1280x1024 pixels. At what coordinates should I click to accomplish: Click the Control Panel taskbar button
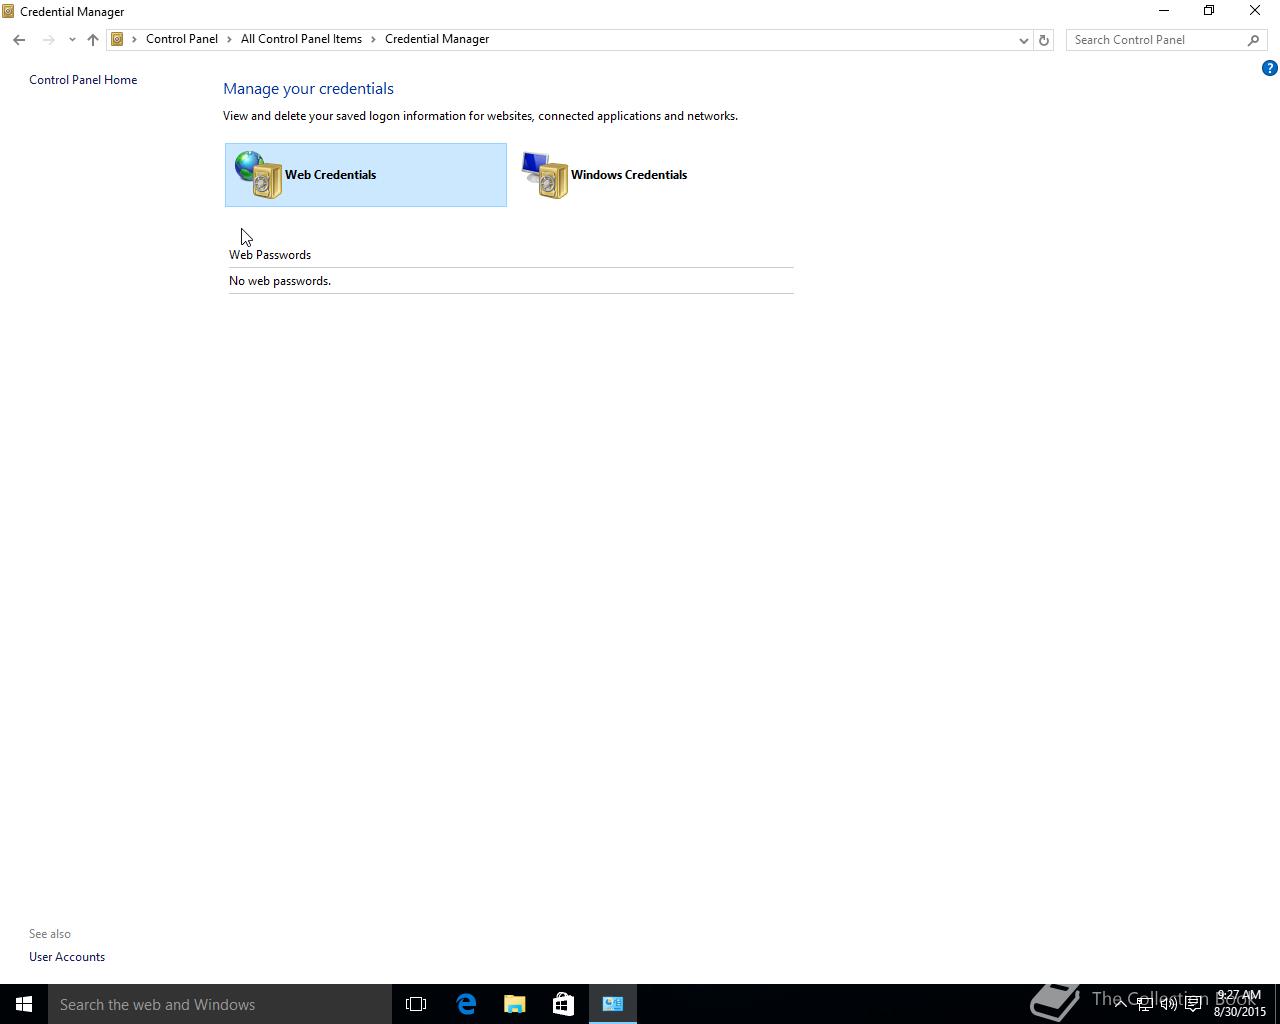(613, 1004)
